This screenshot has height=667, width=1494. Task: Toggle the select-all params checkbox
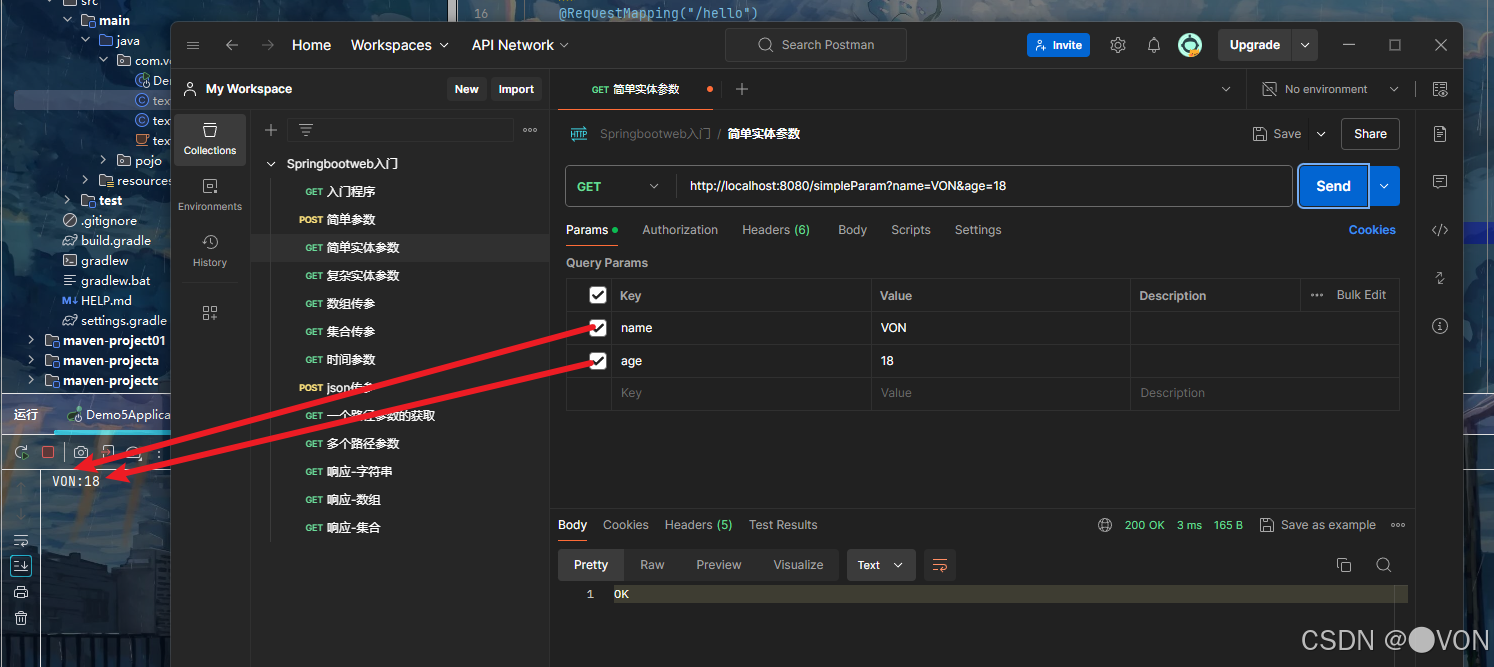[598, 295]
